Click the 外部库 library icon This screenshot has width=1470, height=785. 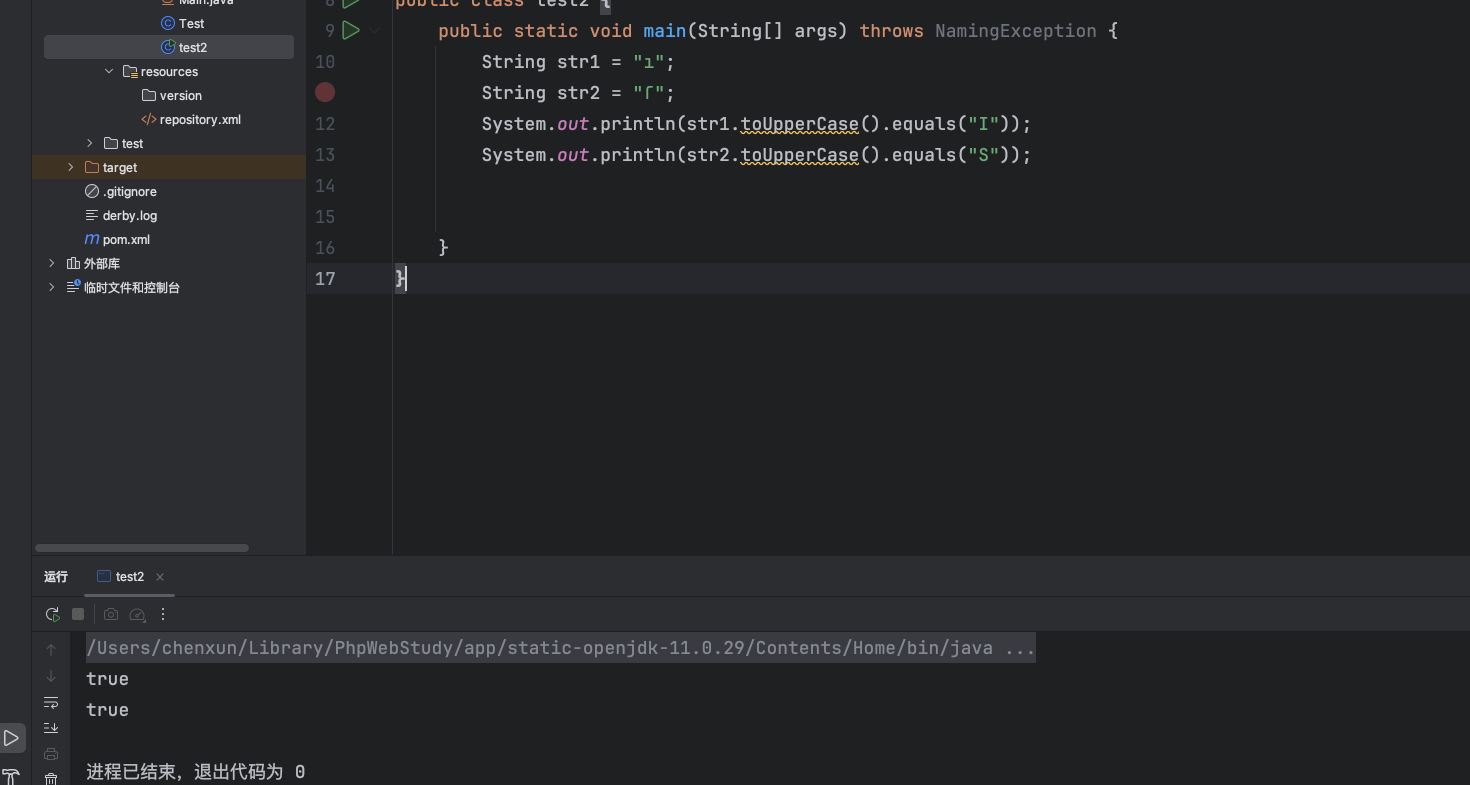tap(73, 263)
